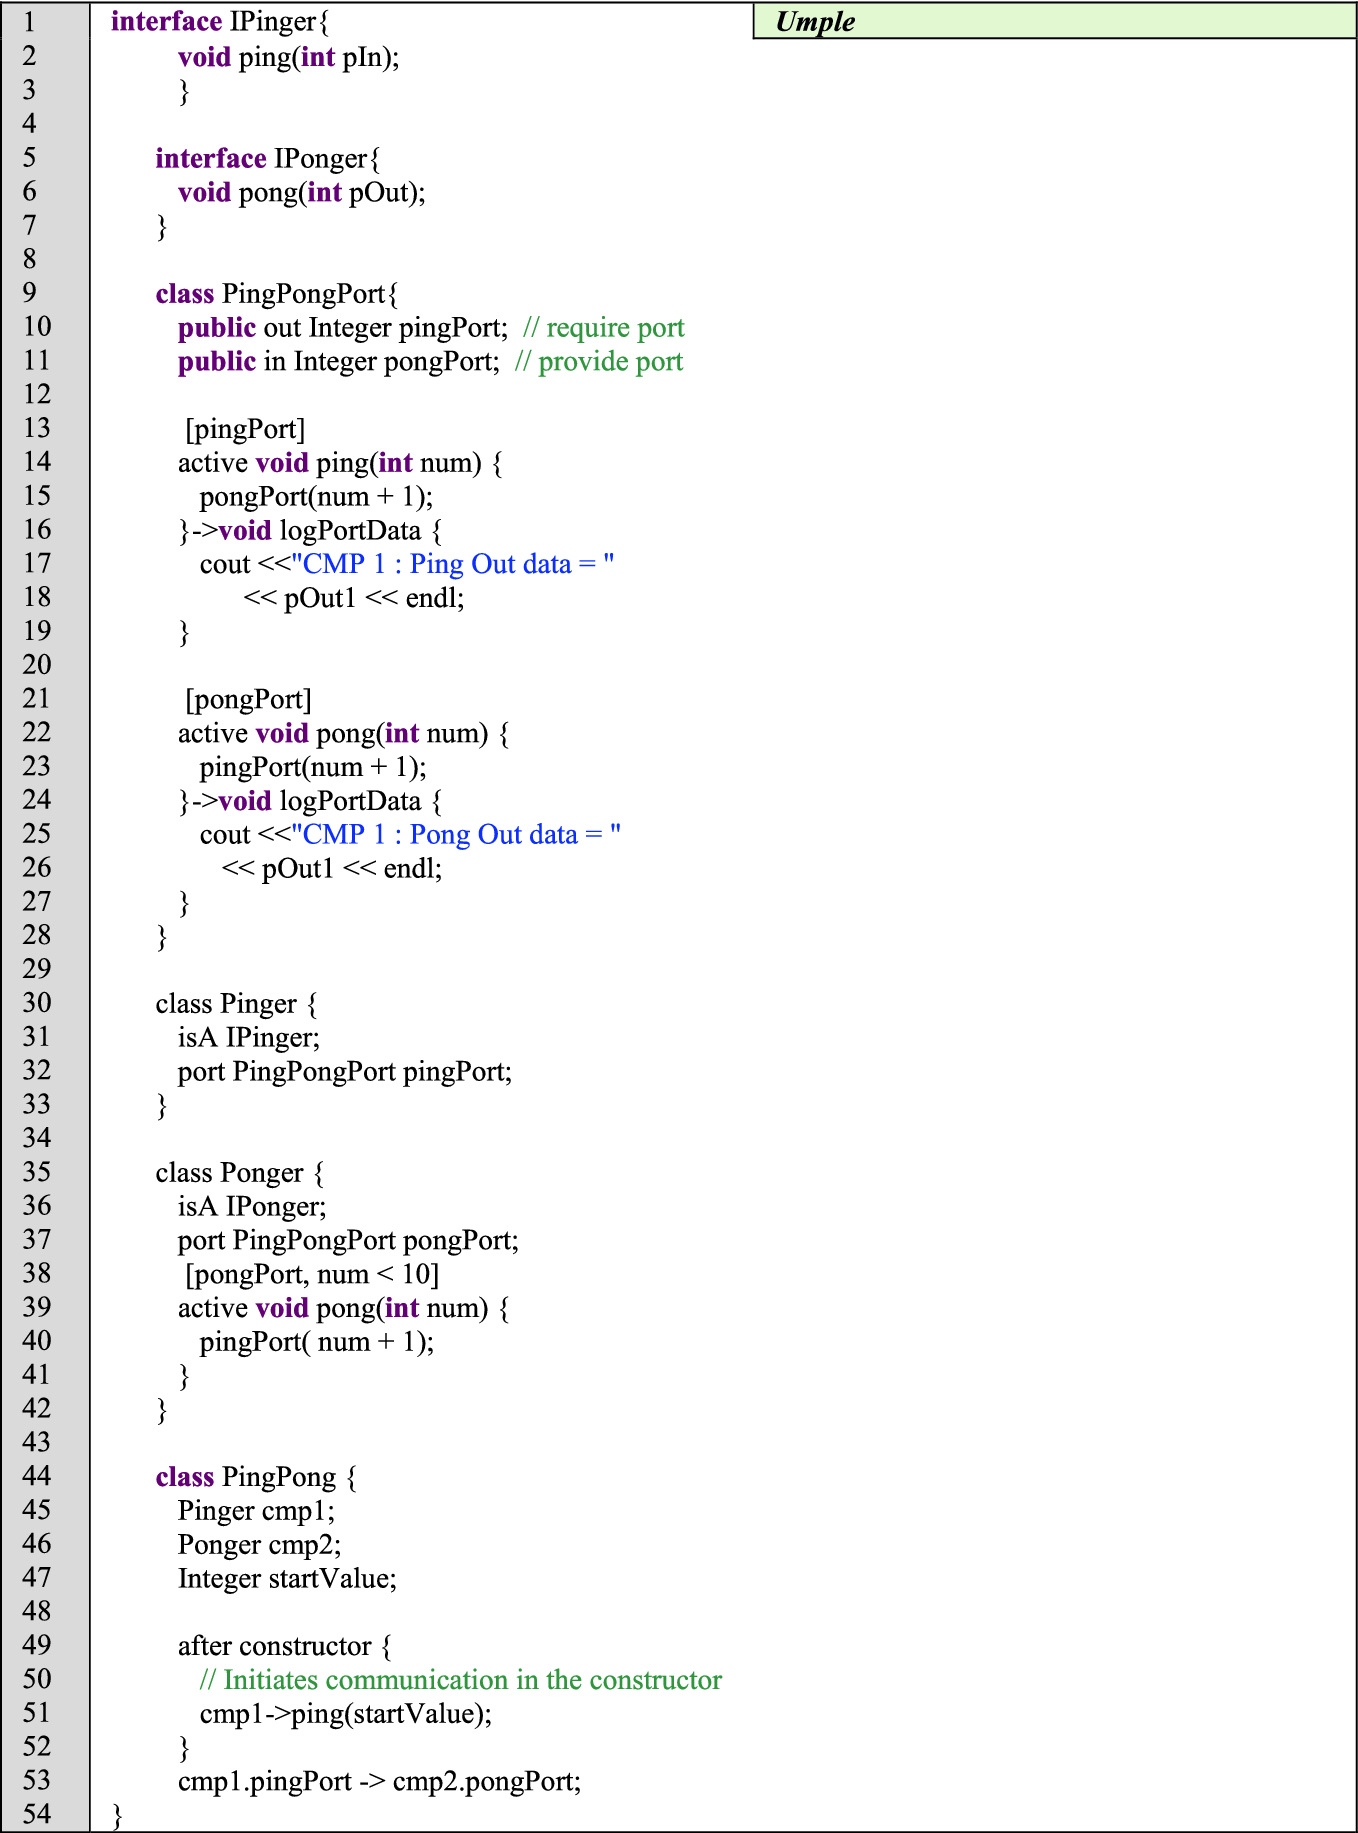Click 'isA IPonger;' line
The height and width of the screenshot is (1833, 1358).
click(252, 1207)
